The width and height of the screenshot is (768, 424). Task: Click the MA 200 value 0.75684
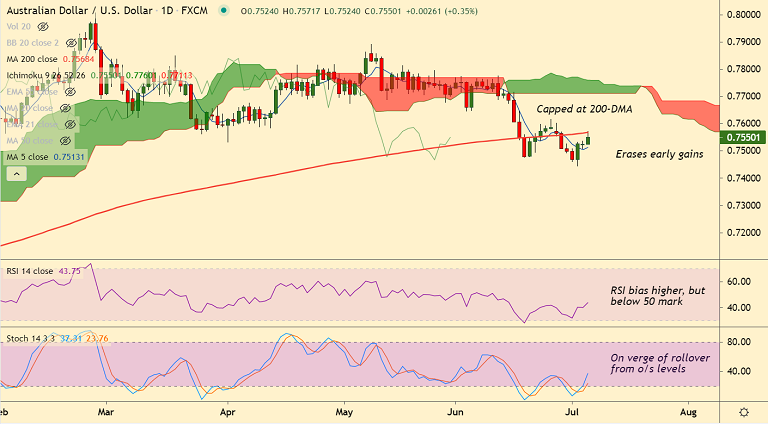tap(78, 59)
